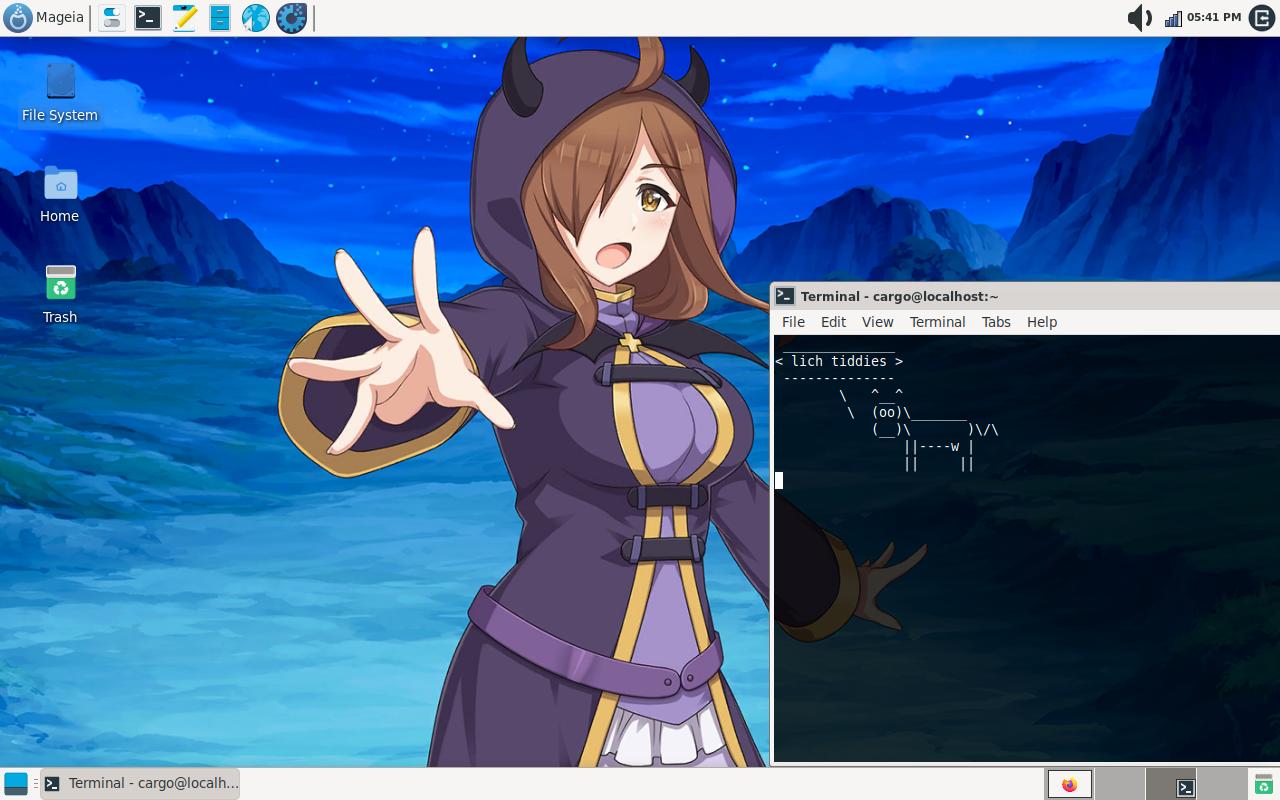Select the Trash desktop icon
1280x800 pixels.
tap(60, 296)
